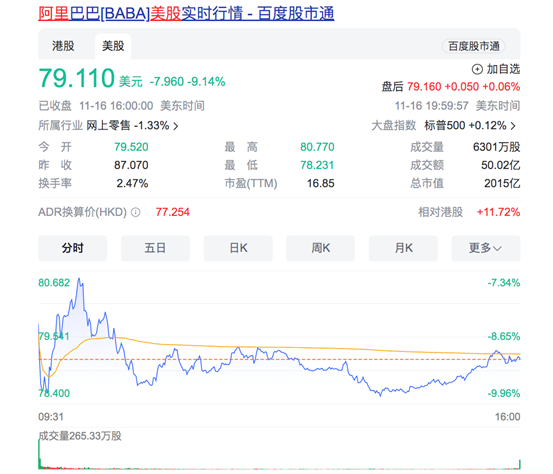Click the ADR换算价 info icon
The height and width of the screenshot is (474, 553).
(136, 212)
